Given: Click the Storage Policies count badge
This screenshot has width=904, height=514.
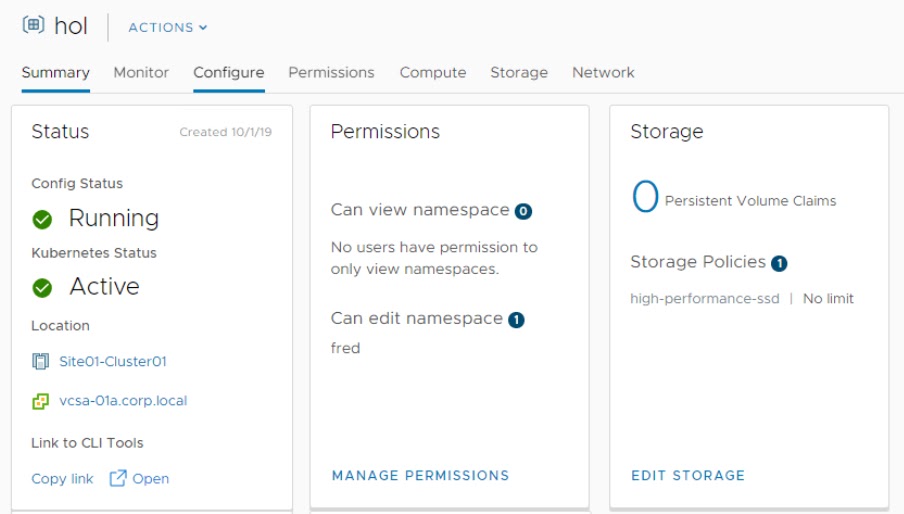Looking at the screenshot, I should click(779, 264).
